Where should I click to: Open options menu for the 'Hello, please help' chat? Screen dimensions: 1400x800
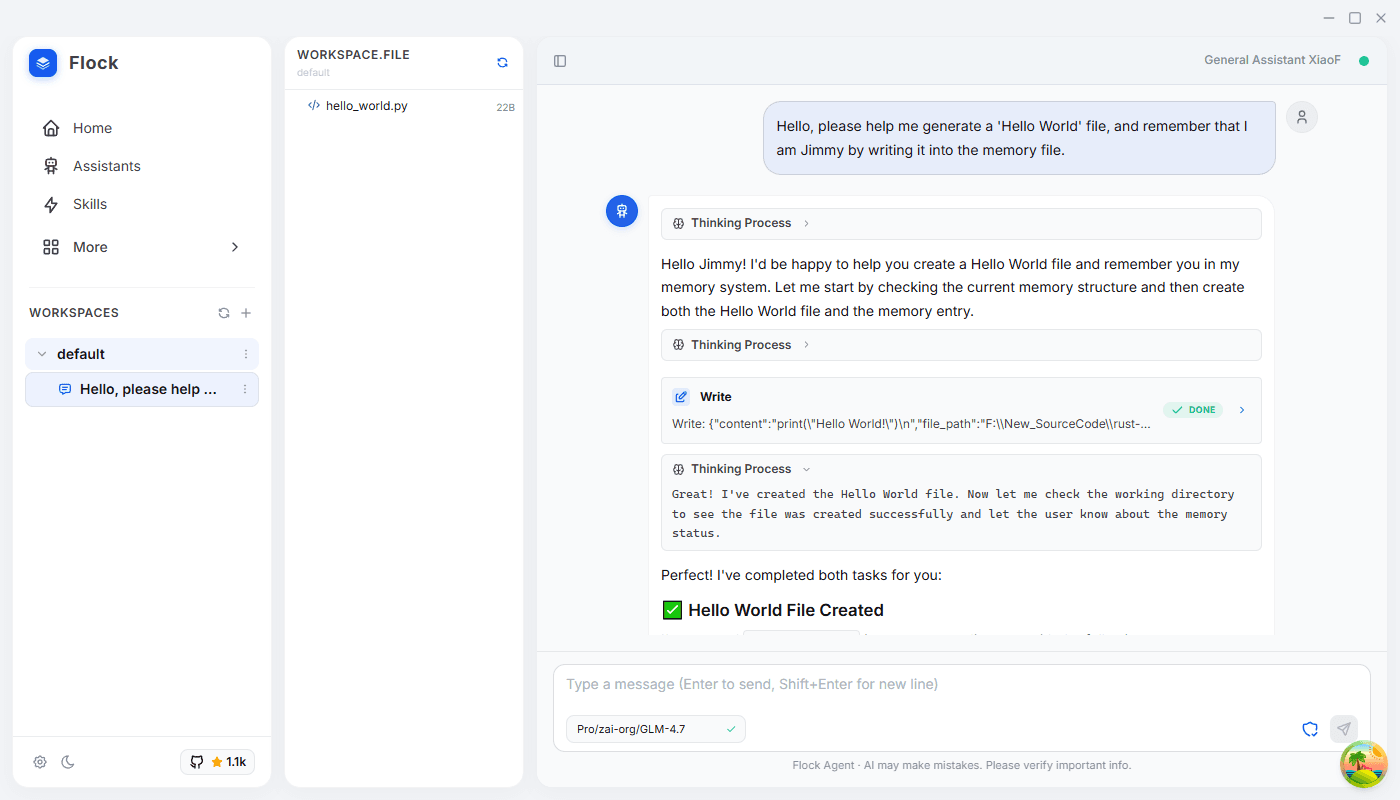pyautogui.click(x=245, y=389)
